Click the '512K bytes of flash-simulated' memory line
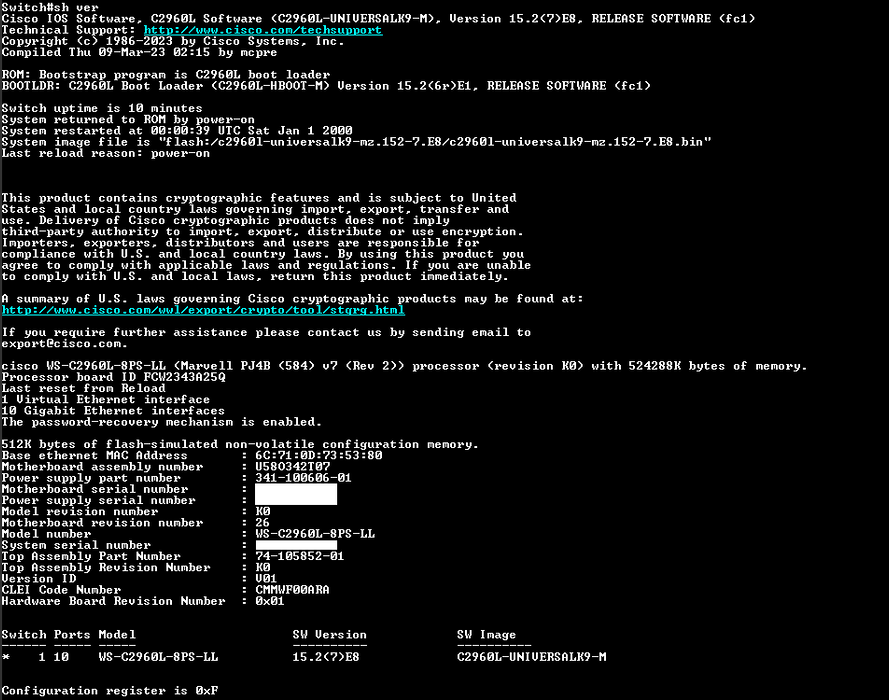 coord(240,444)
